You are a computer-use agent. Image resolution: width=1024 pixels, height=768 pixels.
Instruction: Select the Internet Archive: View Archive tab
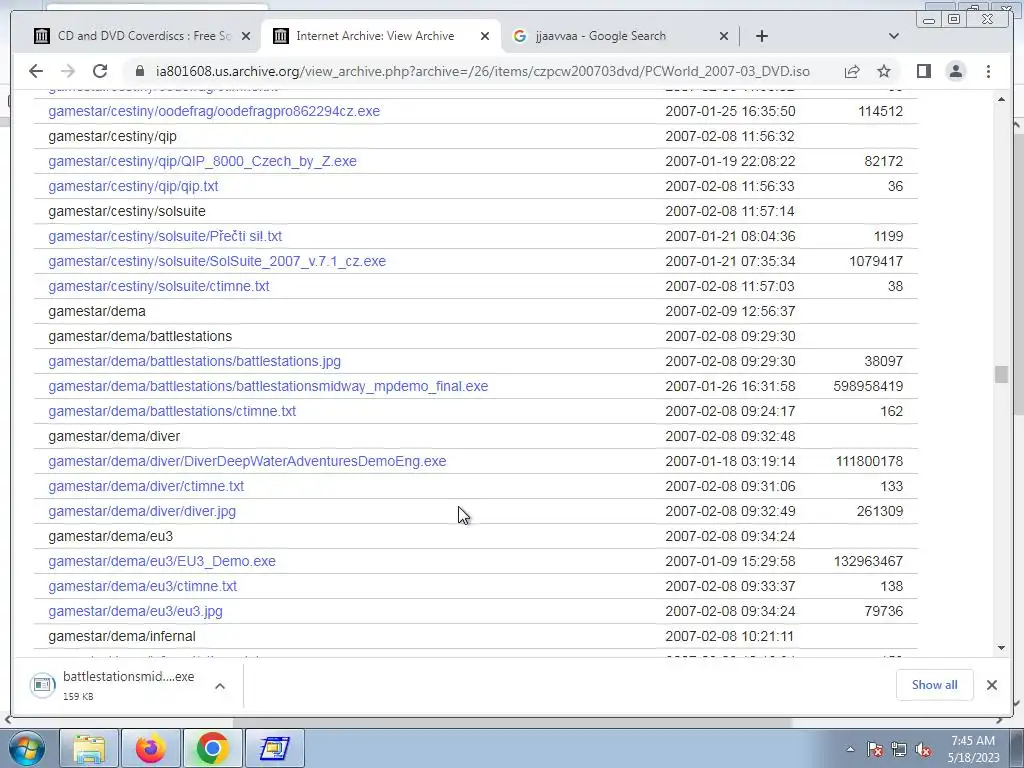click(x=381, y=36)
